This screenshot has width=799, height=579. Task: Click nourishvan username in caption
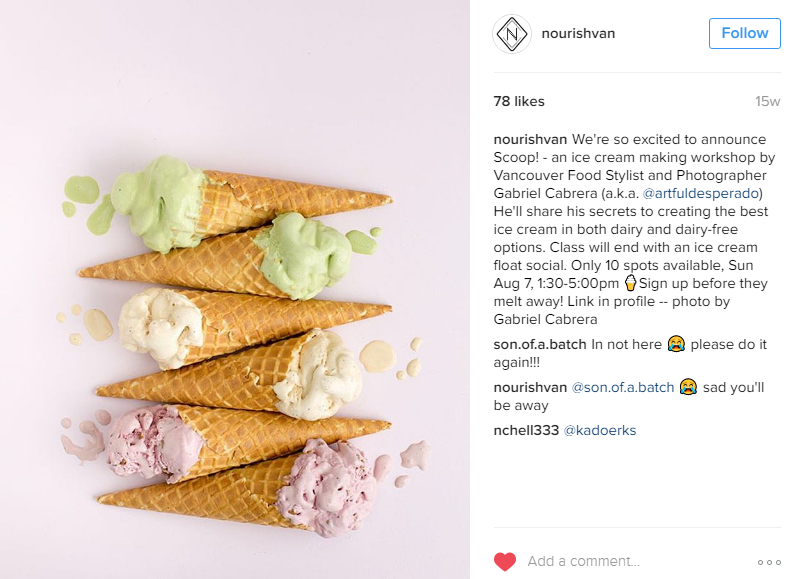[x=530, y=140]
